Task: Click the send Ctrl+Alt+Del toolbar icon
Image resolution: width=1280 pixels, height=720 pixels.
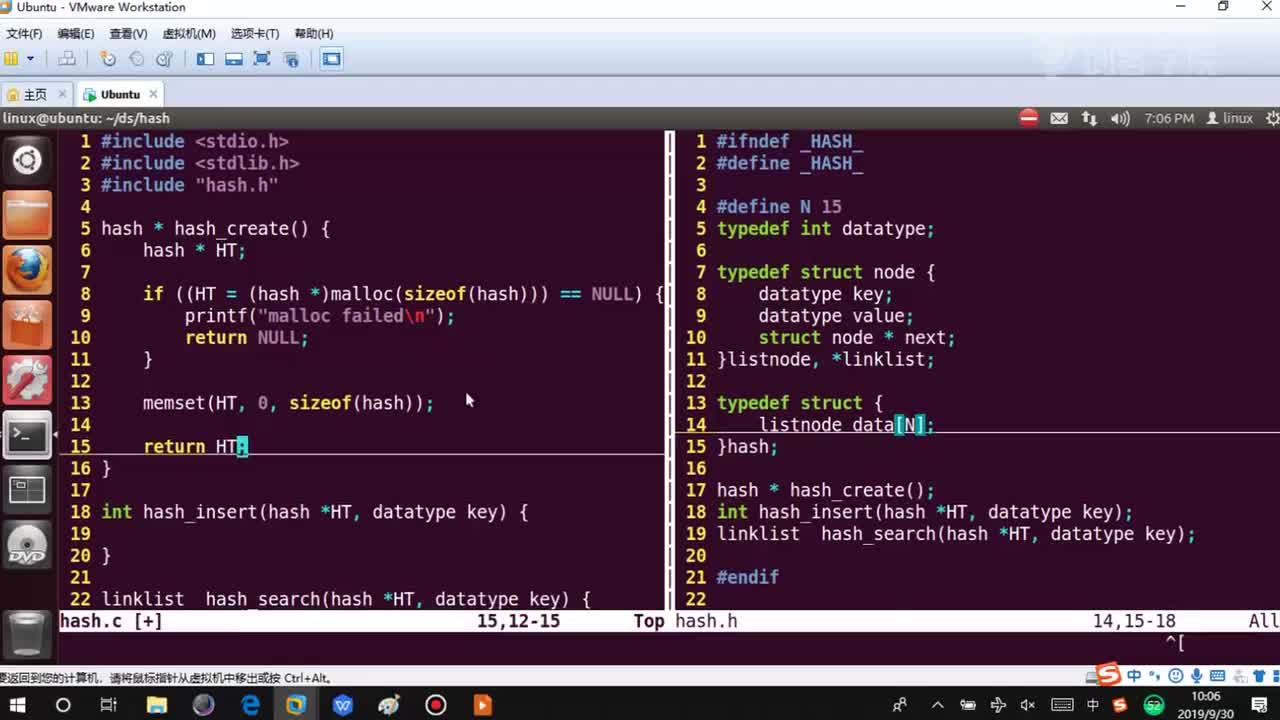Action: point(67,59)
